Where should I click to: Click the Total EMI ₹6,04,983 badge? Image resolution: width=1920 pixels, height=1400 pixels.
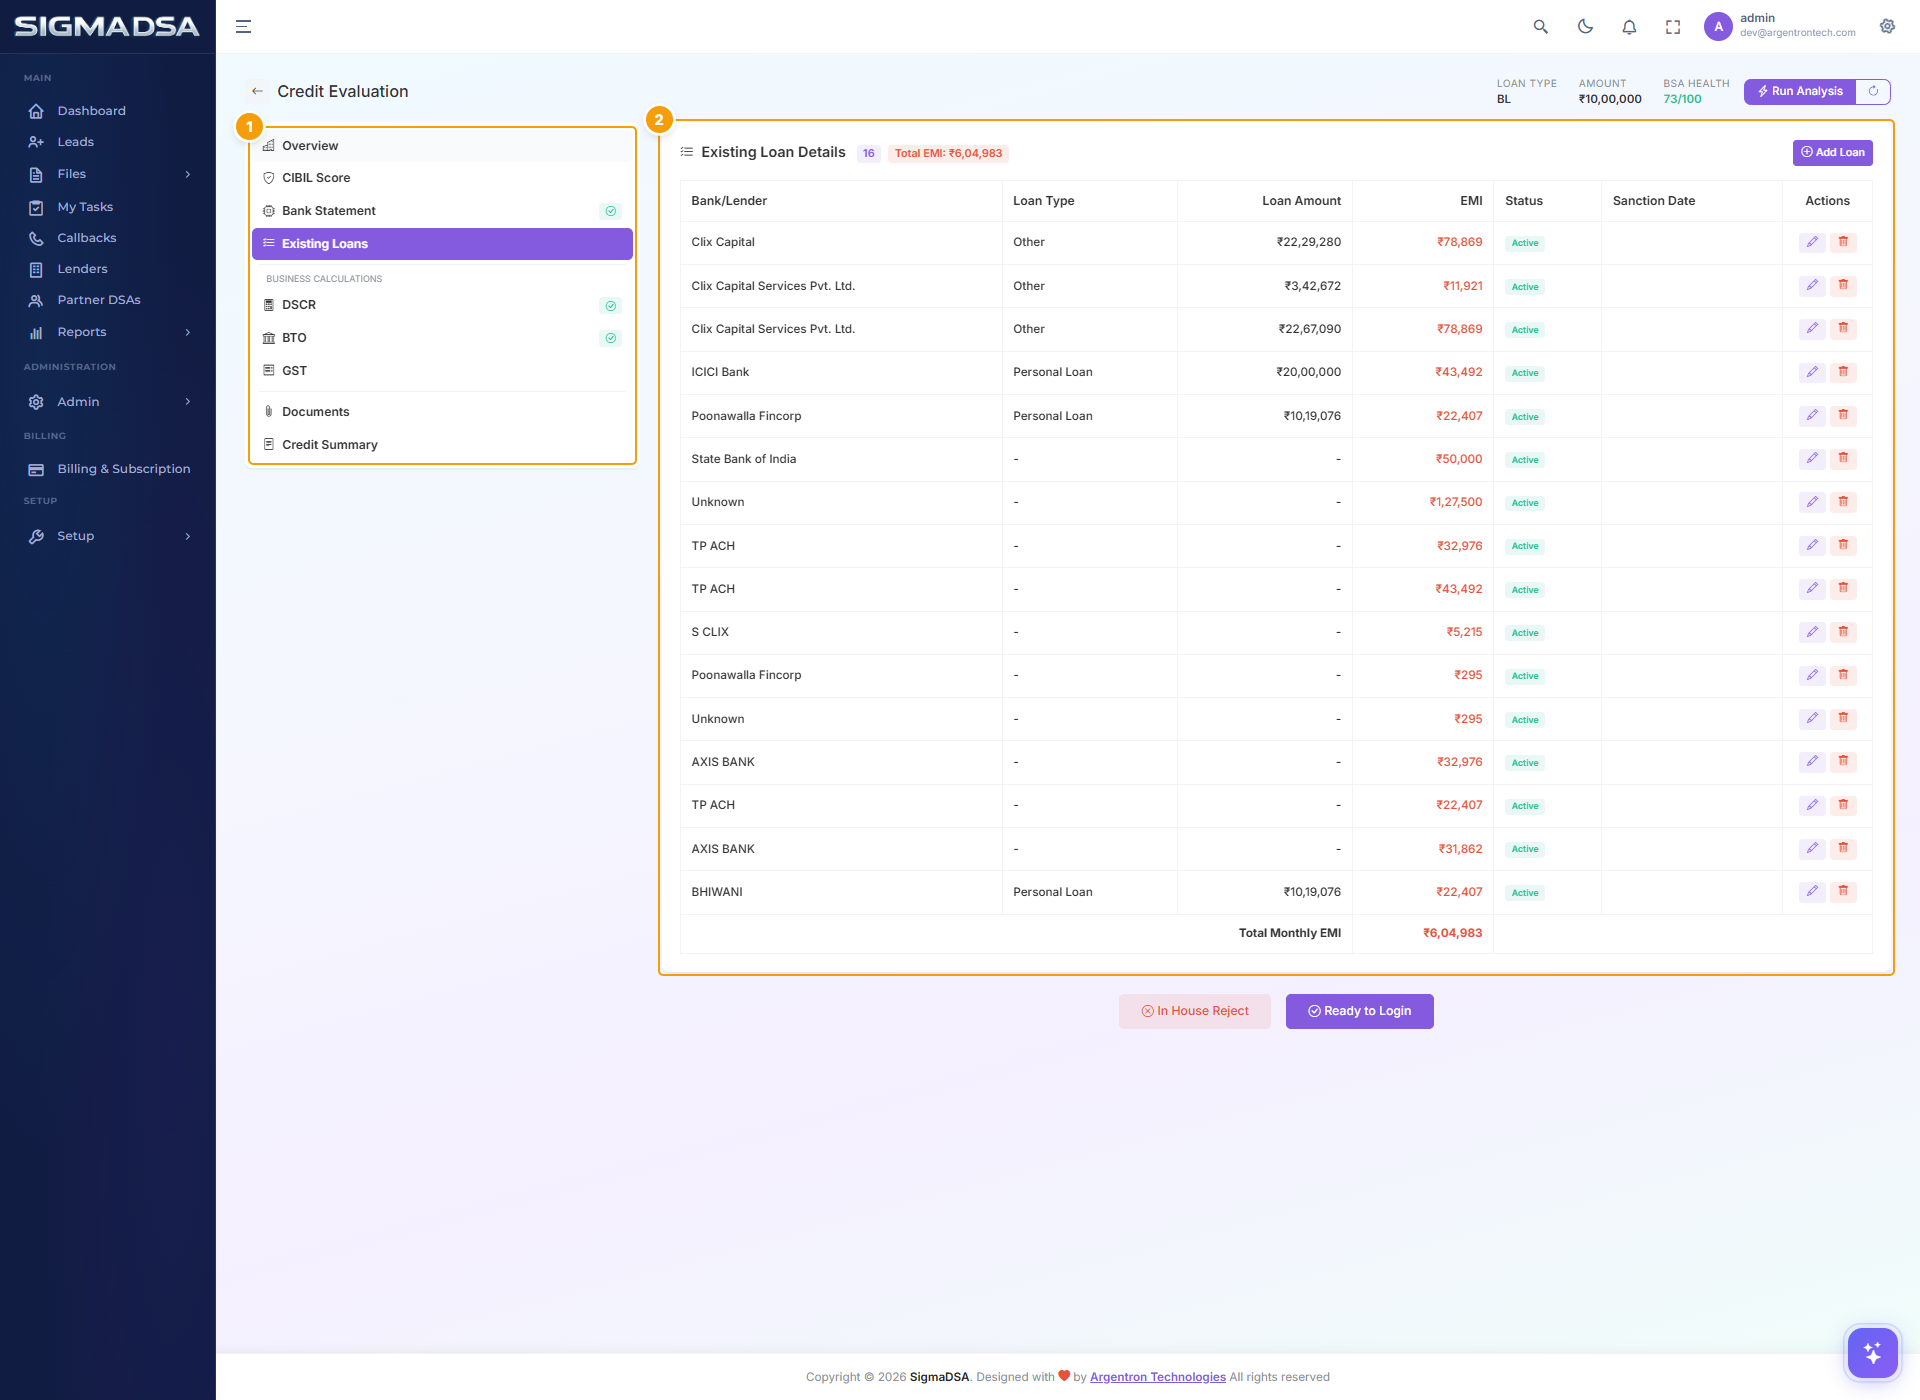pyautogui.click(x=948, y=154)
